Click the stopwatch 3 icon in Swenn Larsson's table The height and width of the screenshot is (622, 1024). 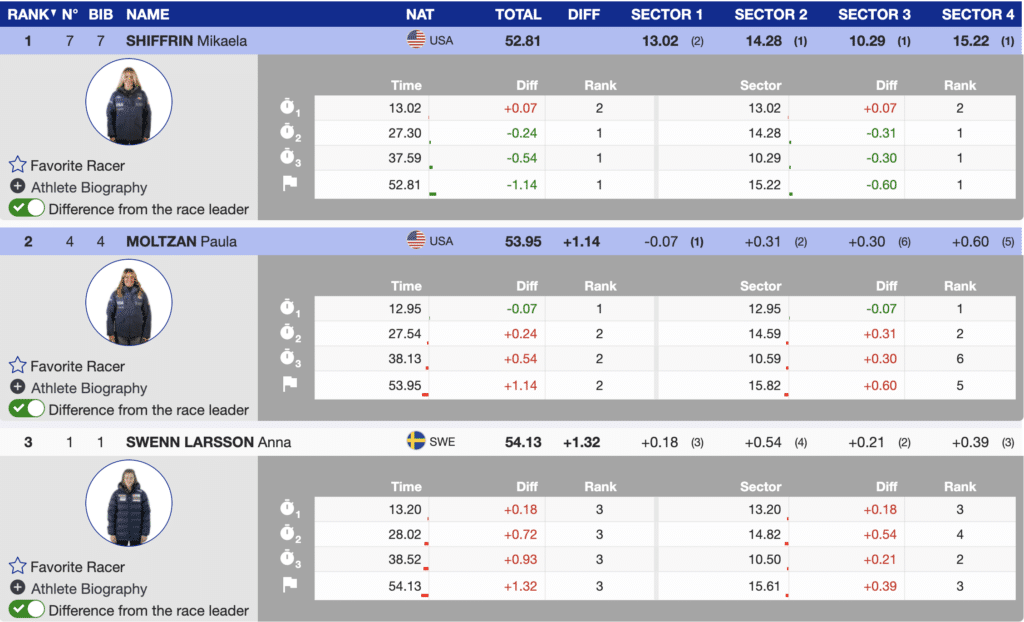tap(290, 559)
